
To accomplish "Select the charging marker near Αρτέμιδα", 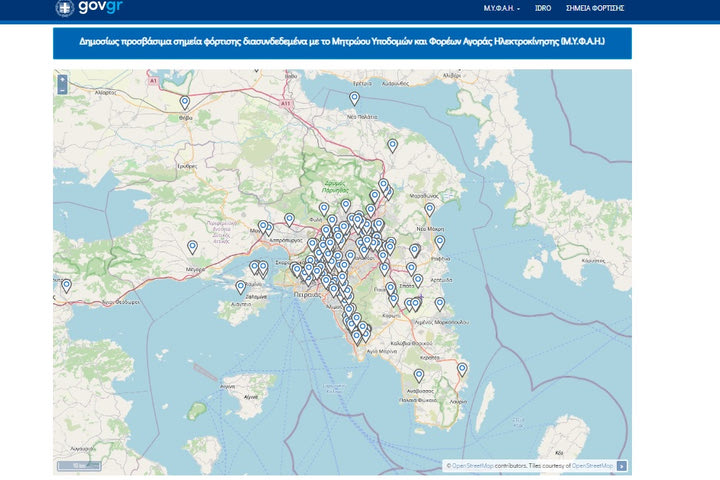I will 418,281.
